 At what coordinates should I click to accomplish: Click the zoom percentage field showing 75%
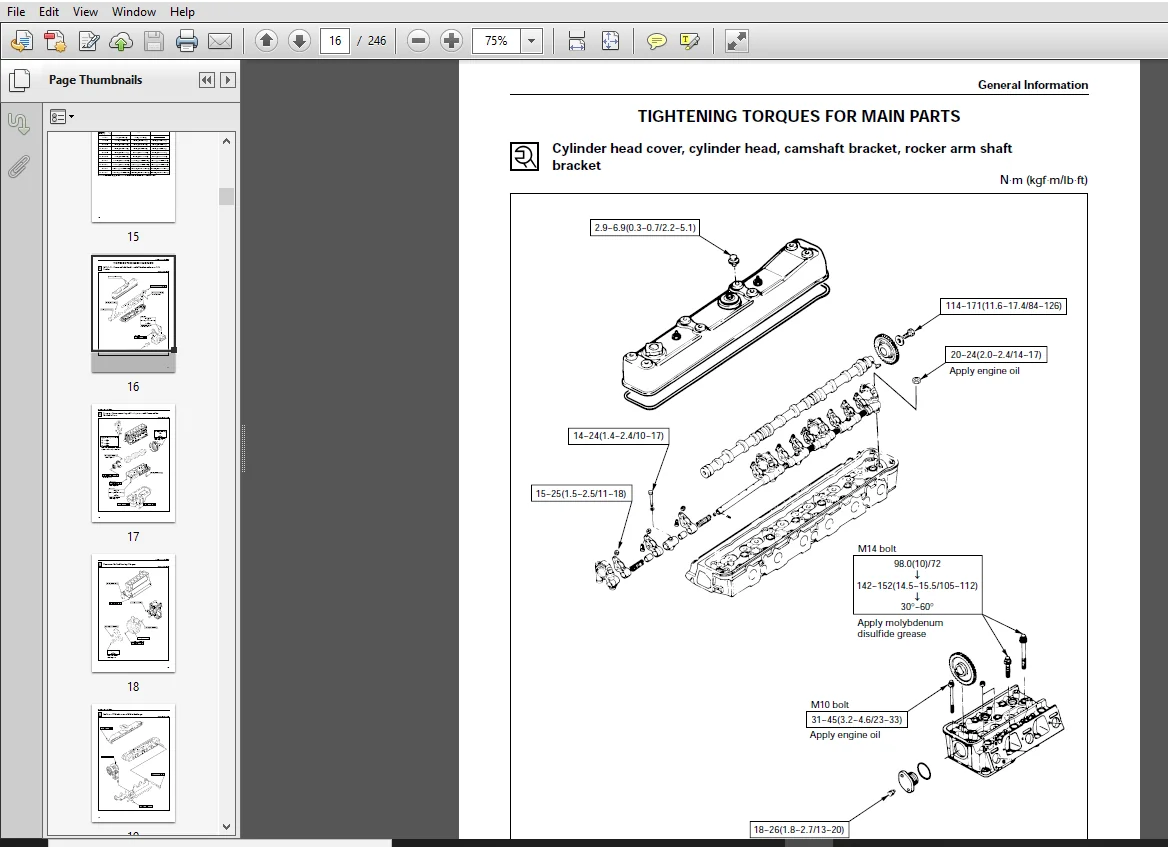click(496, 41)
